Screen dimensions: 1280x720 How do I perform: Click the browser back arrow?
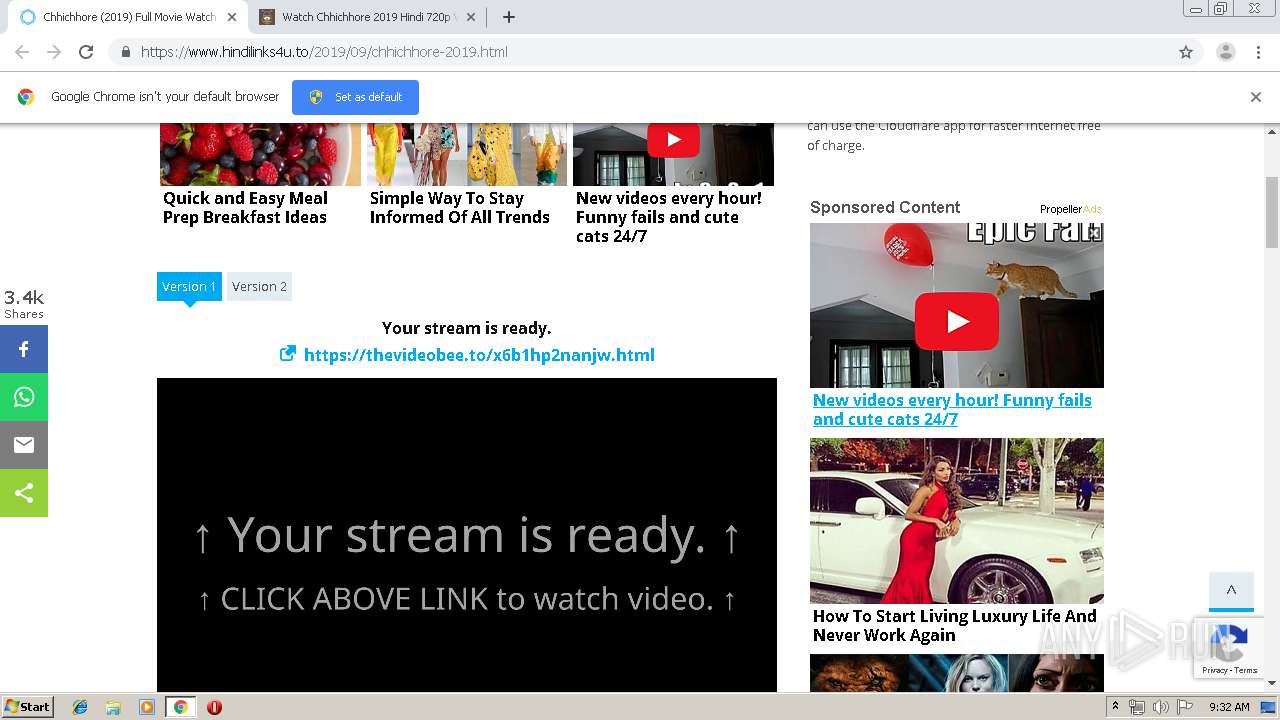(x=22, y=52)
